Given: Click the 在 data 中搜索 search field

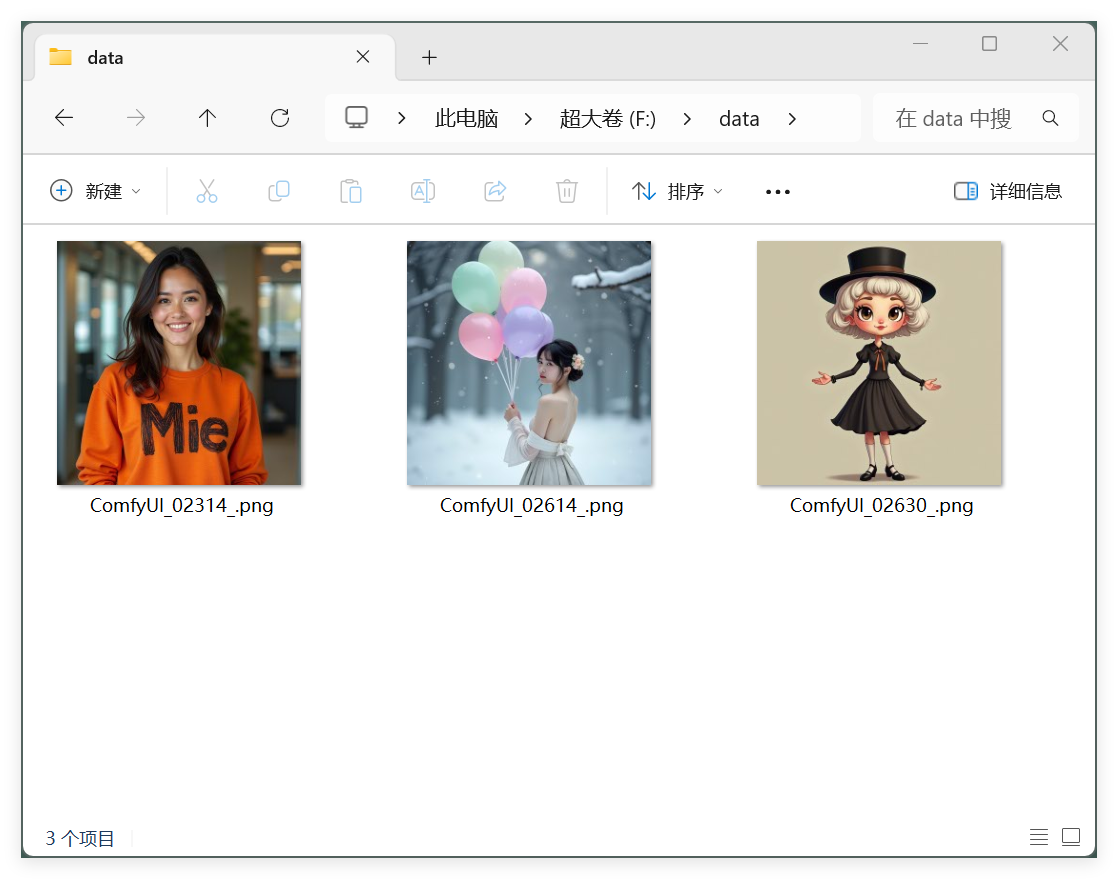Looking at the screenshot, I should pos(975,118).
